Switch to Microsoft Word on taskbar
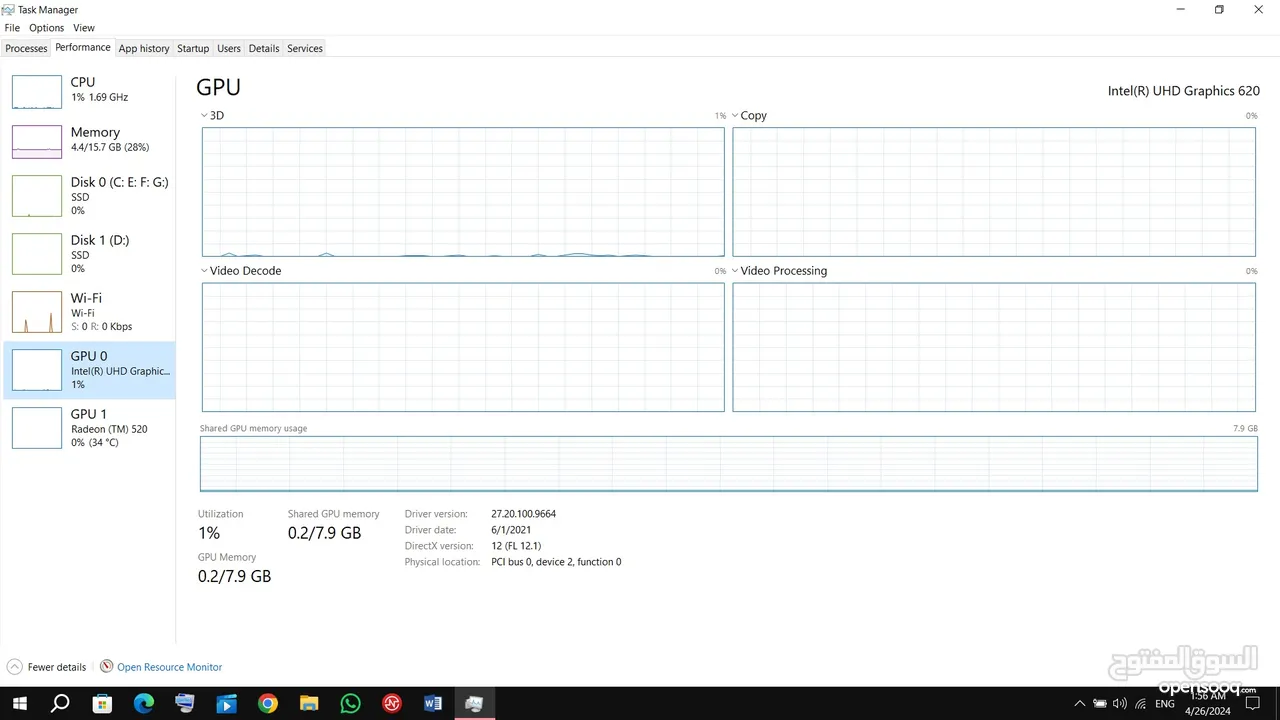 (433, 704)
